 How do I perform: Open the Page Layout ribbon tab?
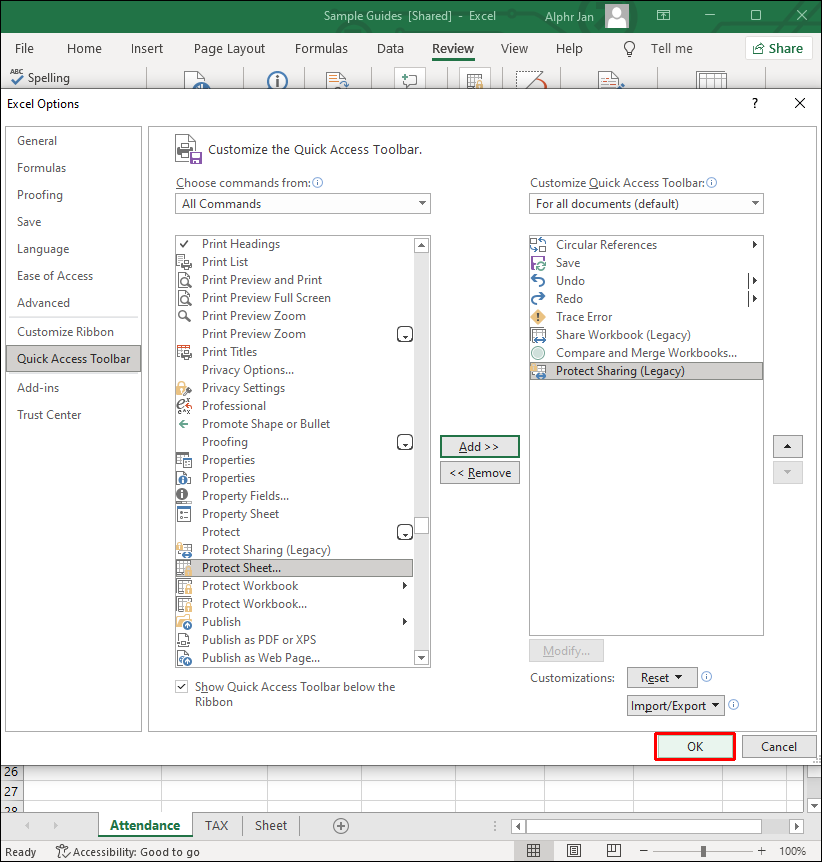pos(229,49)
